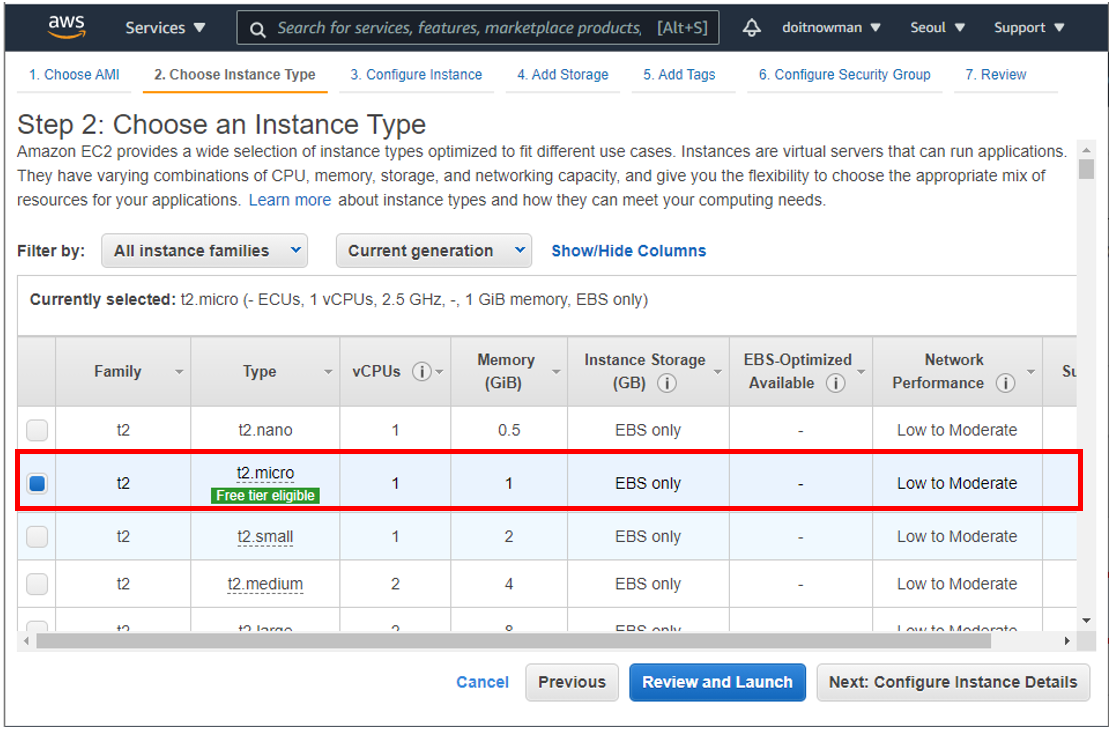
Task: Open the Services dropdown menu
Action: (165, 28)
